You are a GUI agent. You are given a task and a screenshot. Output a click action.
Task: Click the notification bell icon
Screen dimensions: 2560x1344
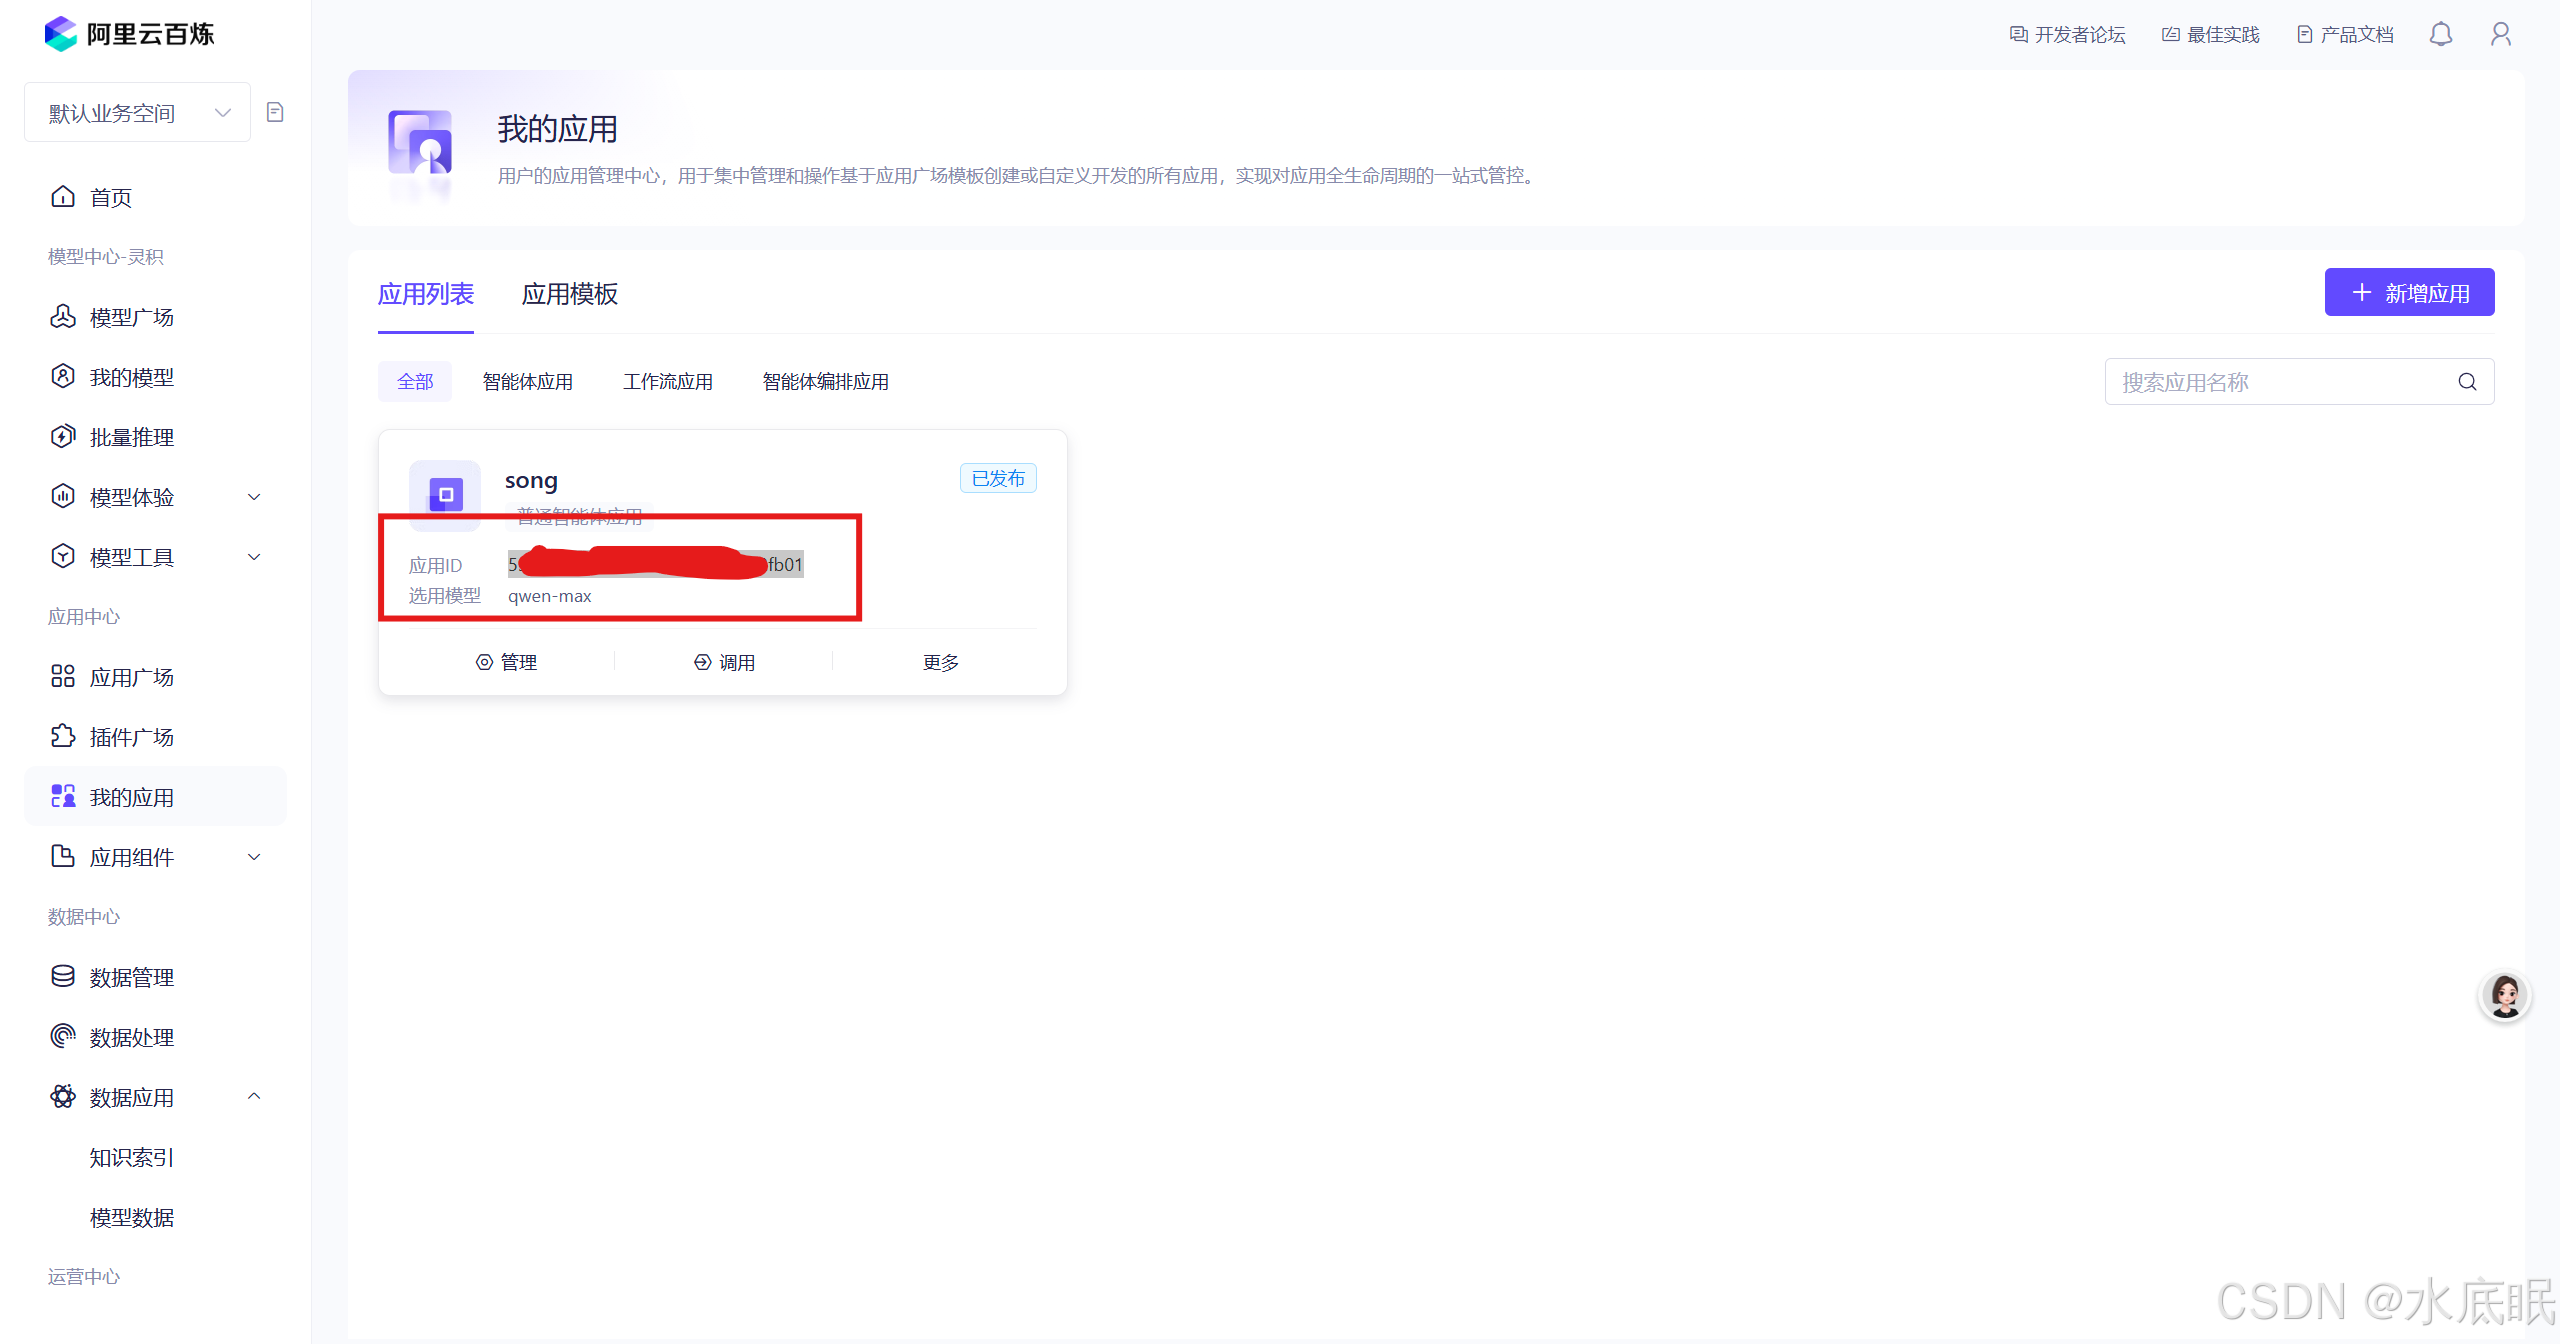click(2440, 35)
